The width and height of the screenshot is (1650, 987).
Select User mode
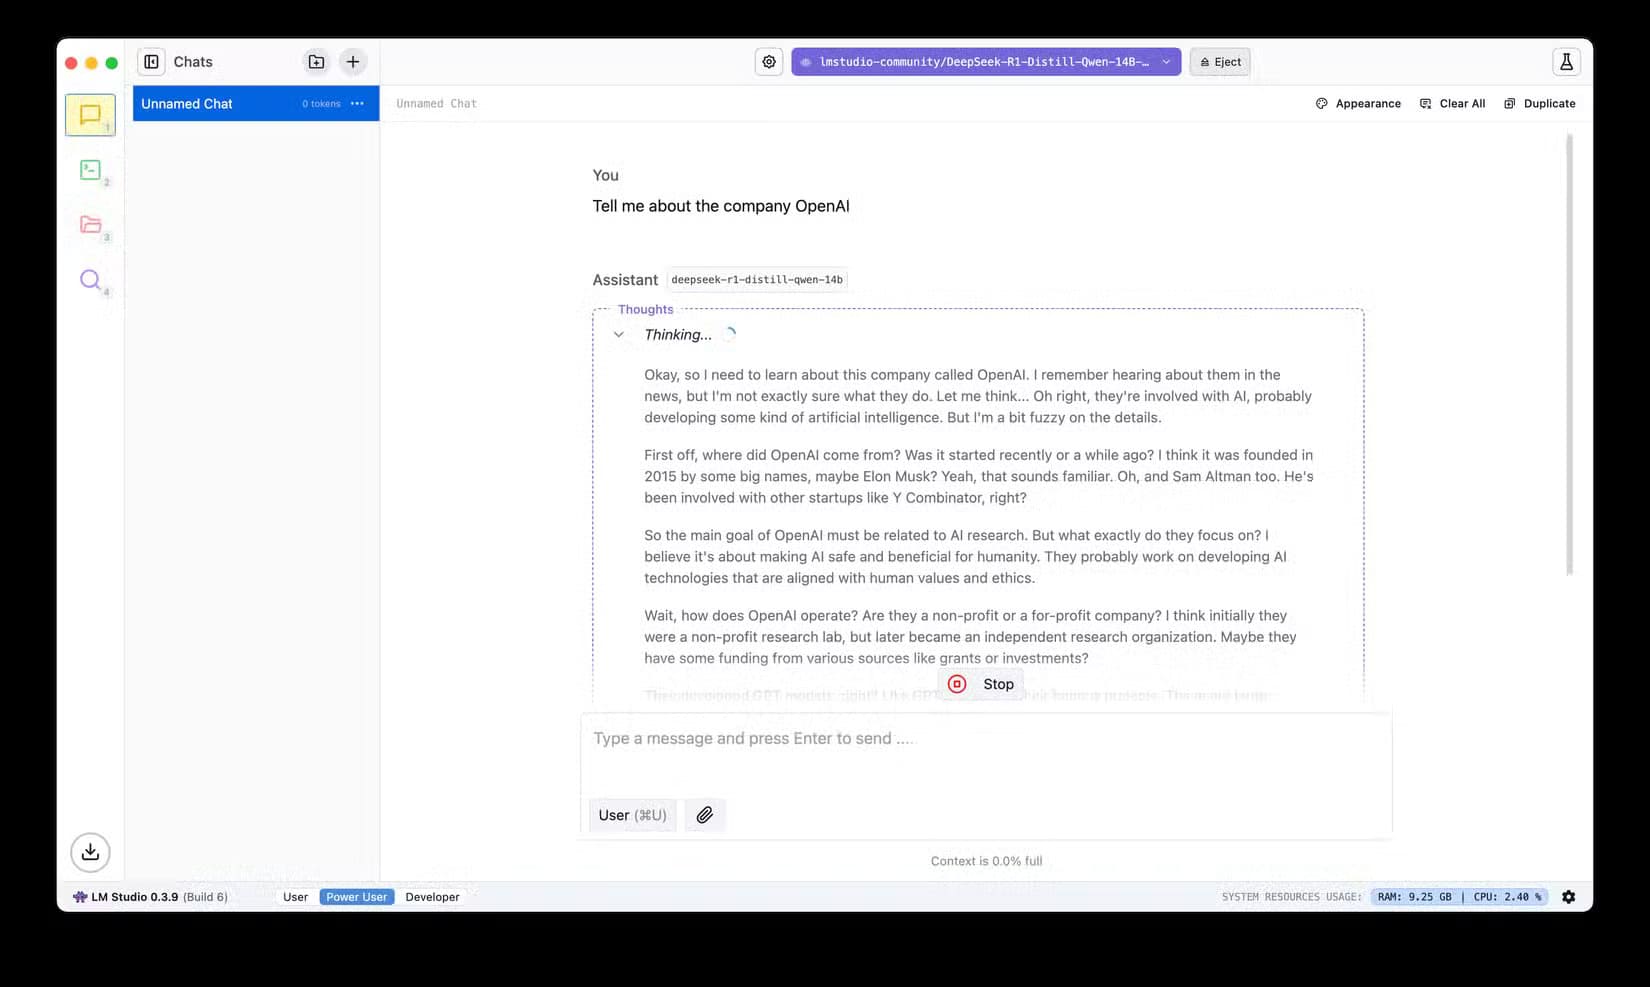pos(295,897)
